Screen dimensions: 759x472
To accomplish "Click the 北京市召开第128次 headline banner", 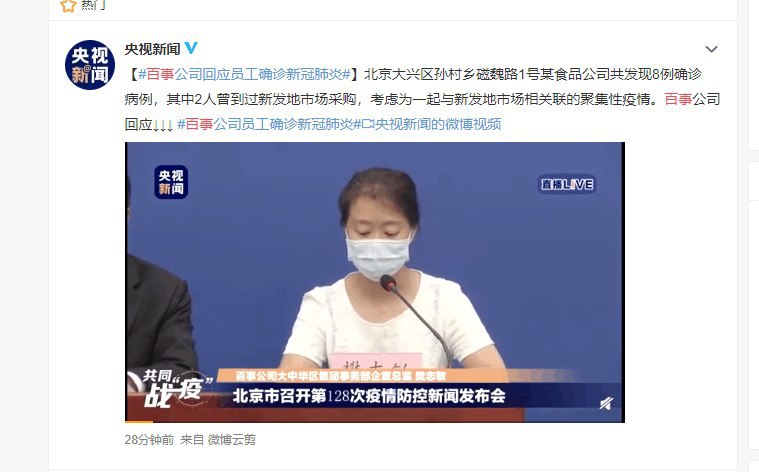I will click(x=369, y=396).
